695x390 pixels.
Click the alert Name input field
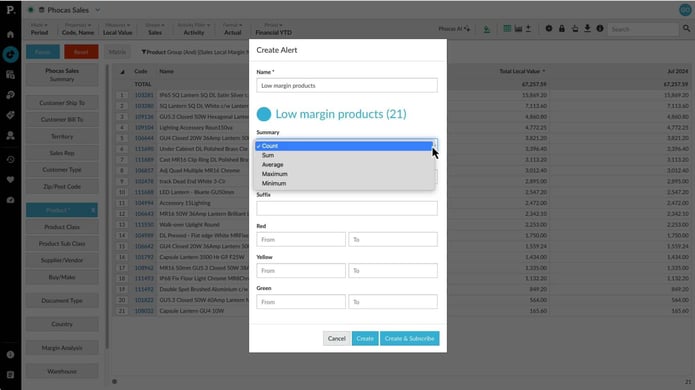pos(347,86)
